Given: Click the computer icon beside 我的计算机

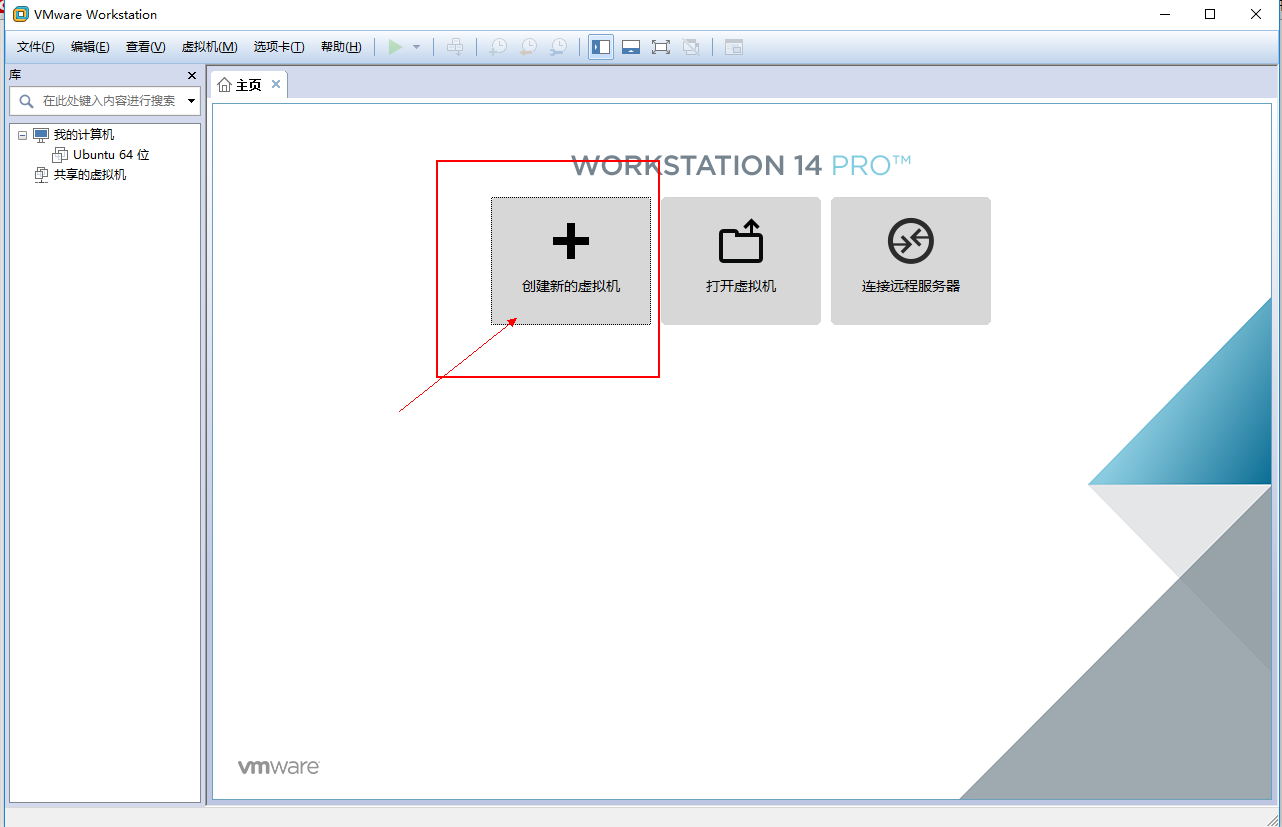Looking at the screenshot, I should tap(41, 135).
